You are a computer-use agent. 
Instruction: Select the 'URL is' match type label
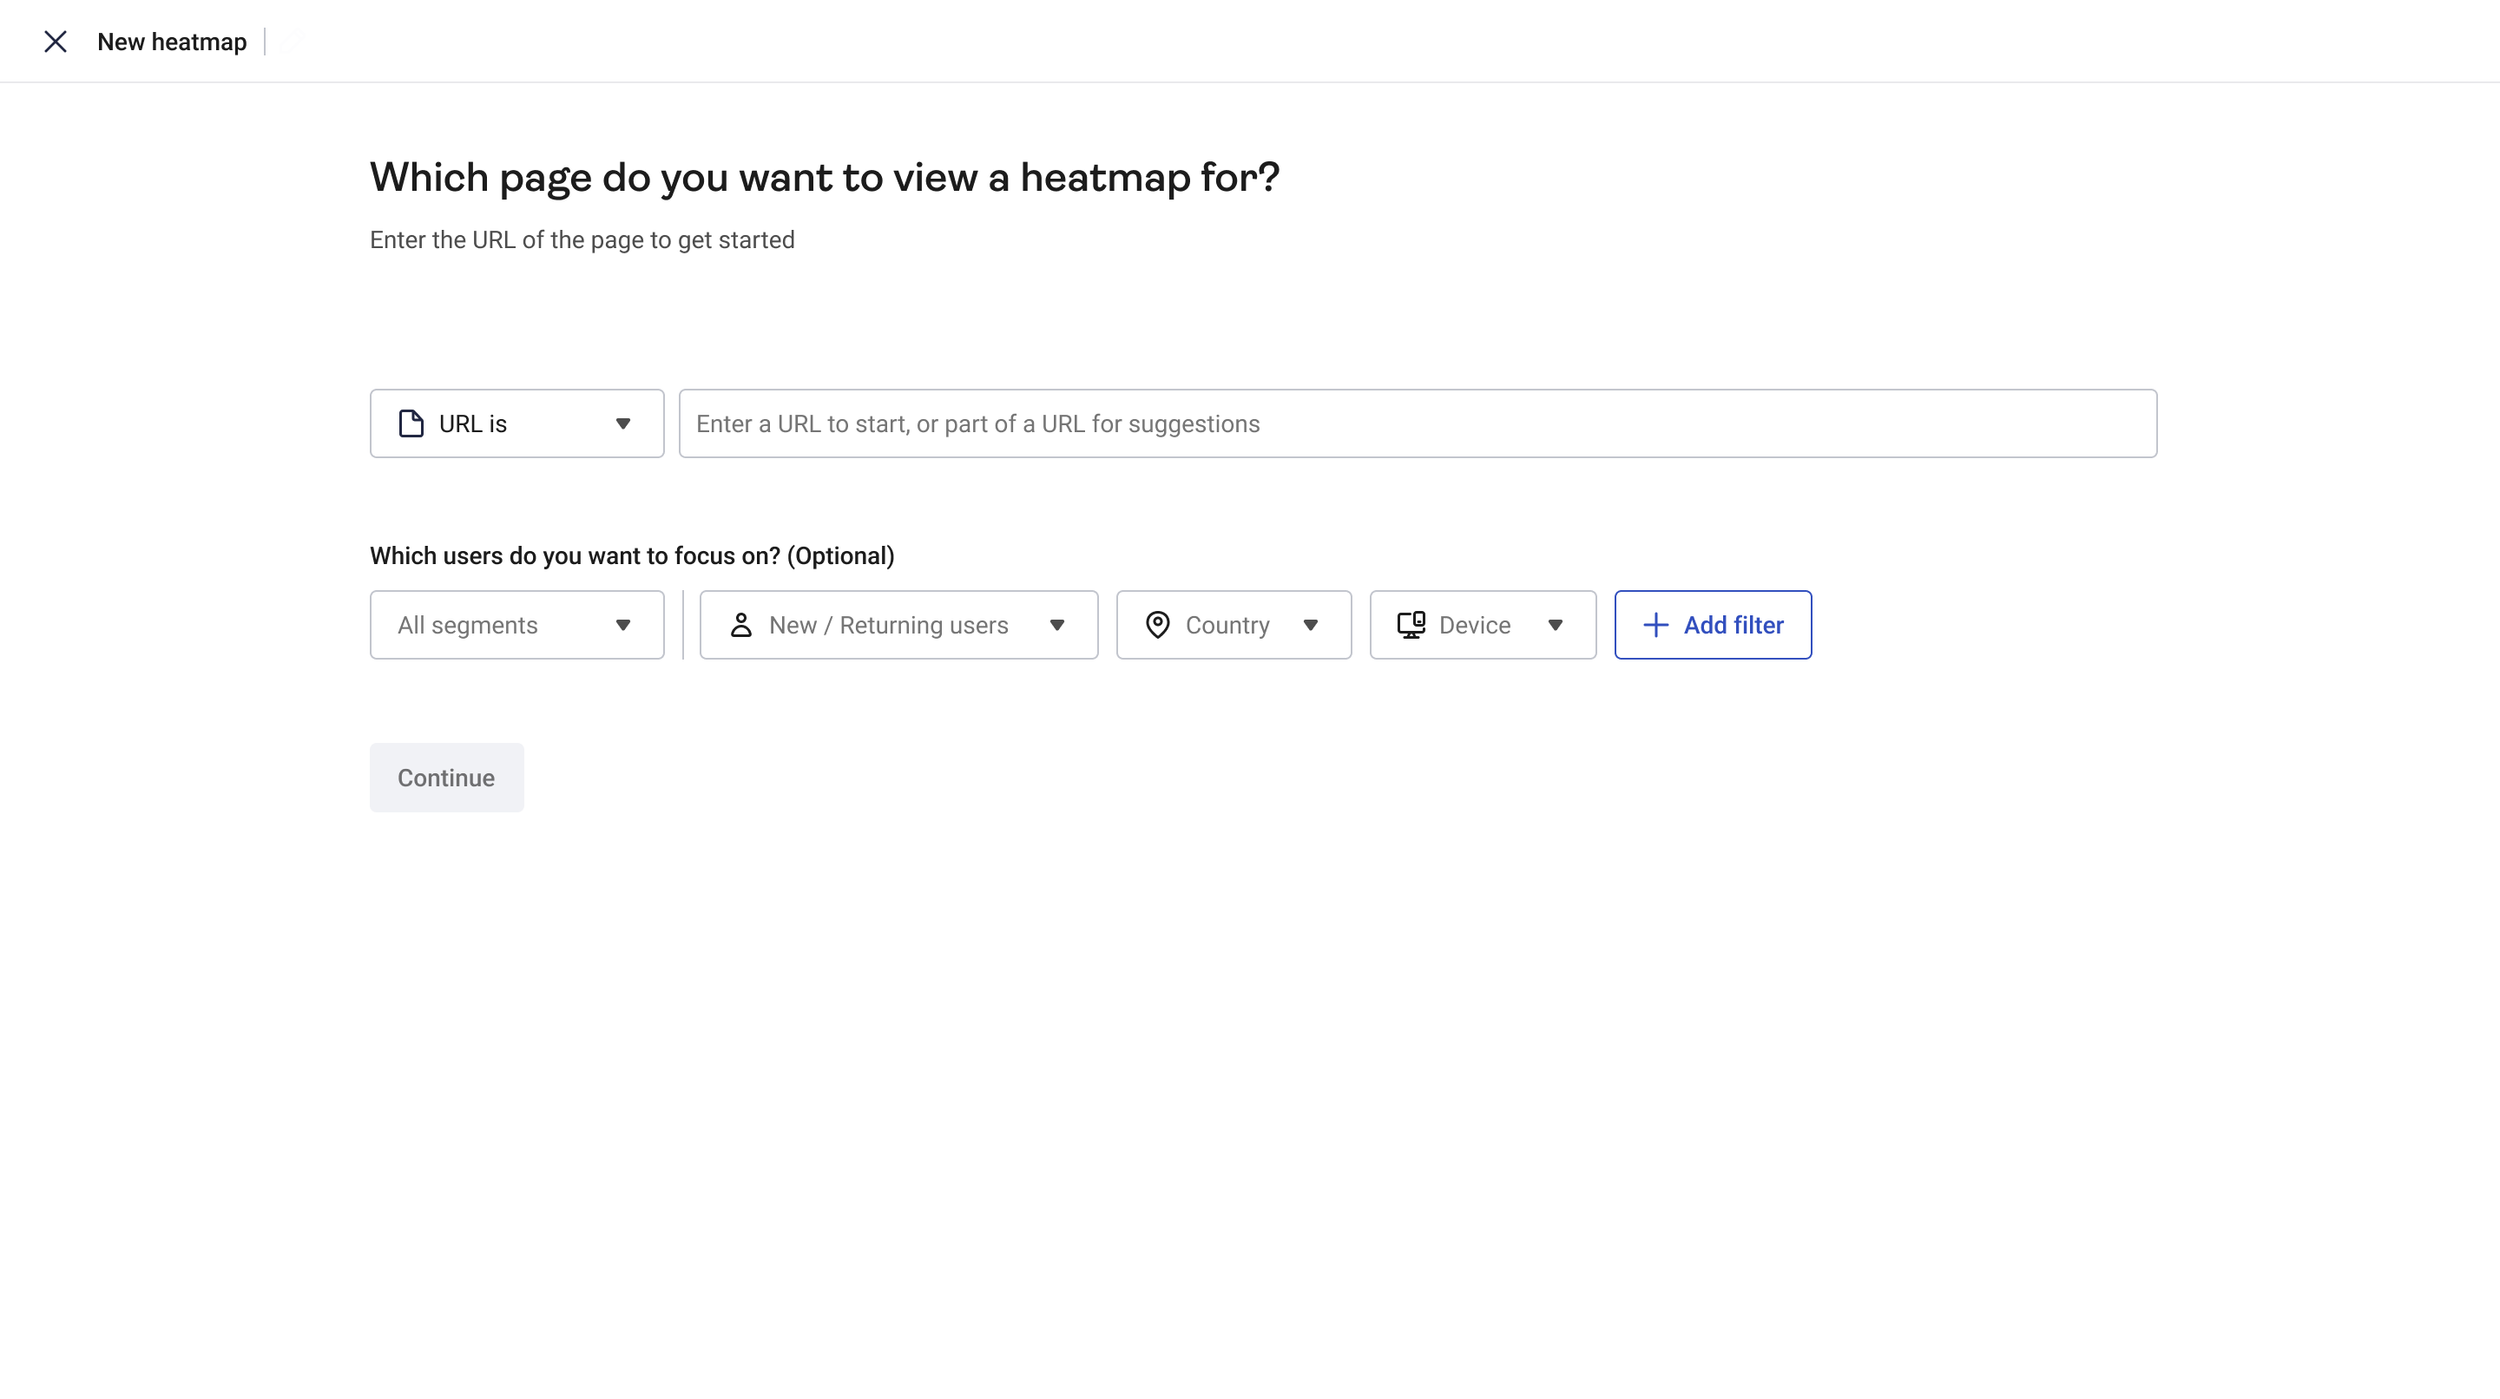pyautogui.click(x=473, y=424)
